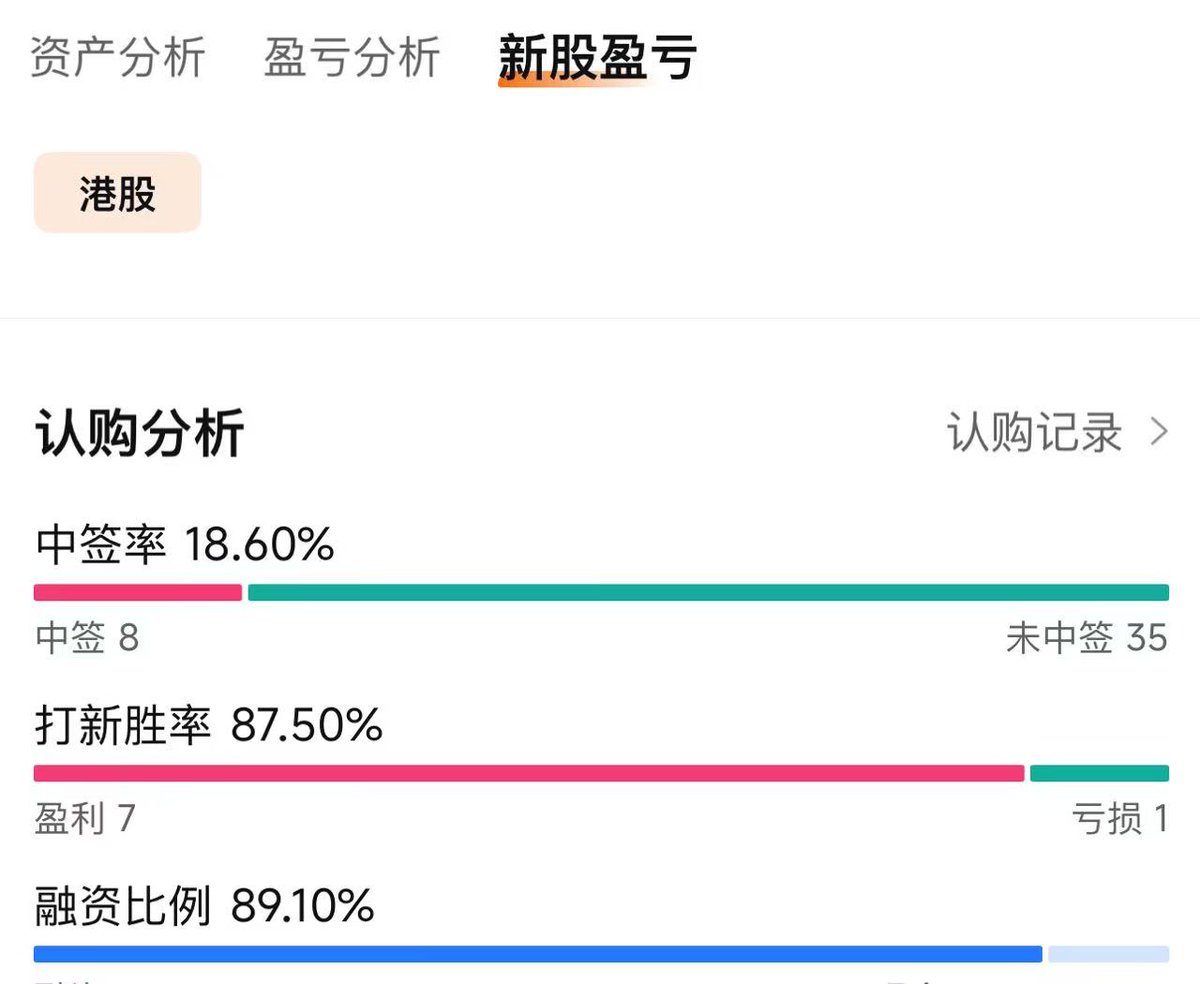Click the dark blue 融资 ratio bar
Image resolution: width=1200 pixels, height=984 pixels.
coord(538,954)
